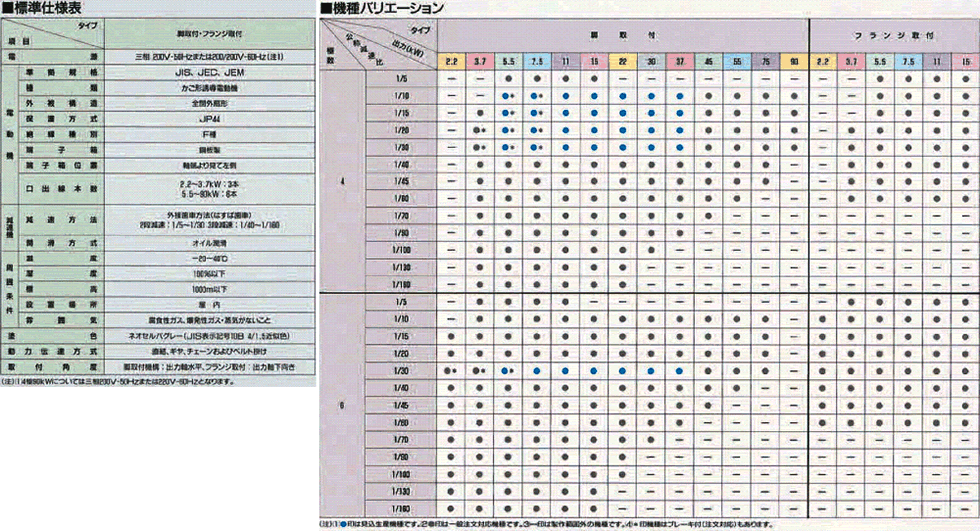This screenshot has height=531, width=980.
Task: Click the 機種バリエーション section heading
Action: (387, 8)
